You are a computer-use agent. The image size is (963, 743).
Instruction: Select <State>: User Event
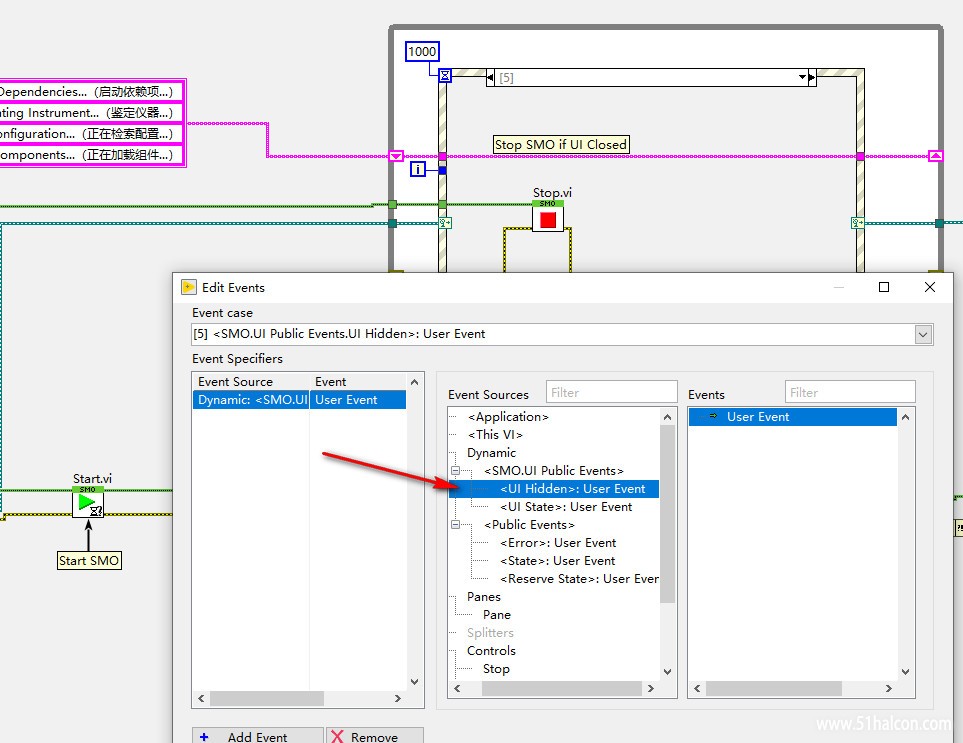coord(557,561)
